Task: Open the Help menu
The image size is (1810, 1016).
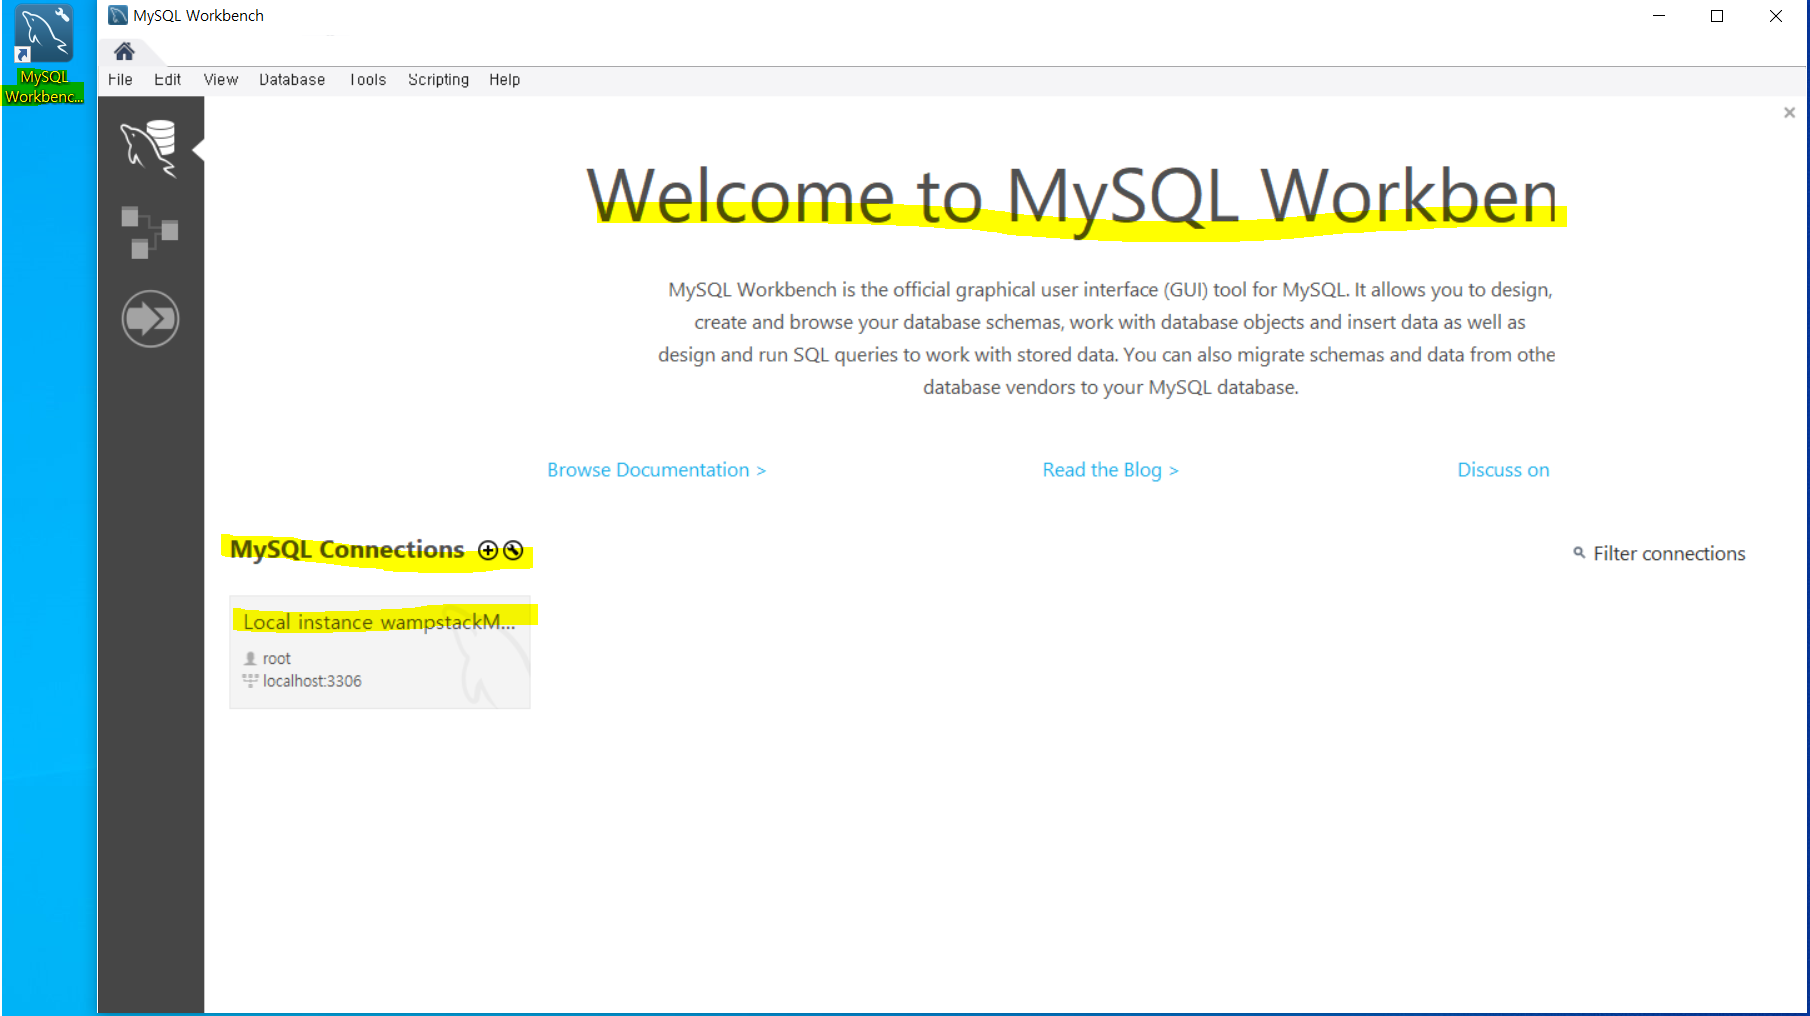Action: (x=504, y=80)
